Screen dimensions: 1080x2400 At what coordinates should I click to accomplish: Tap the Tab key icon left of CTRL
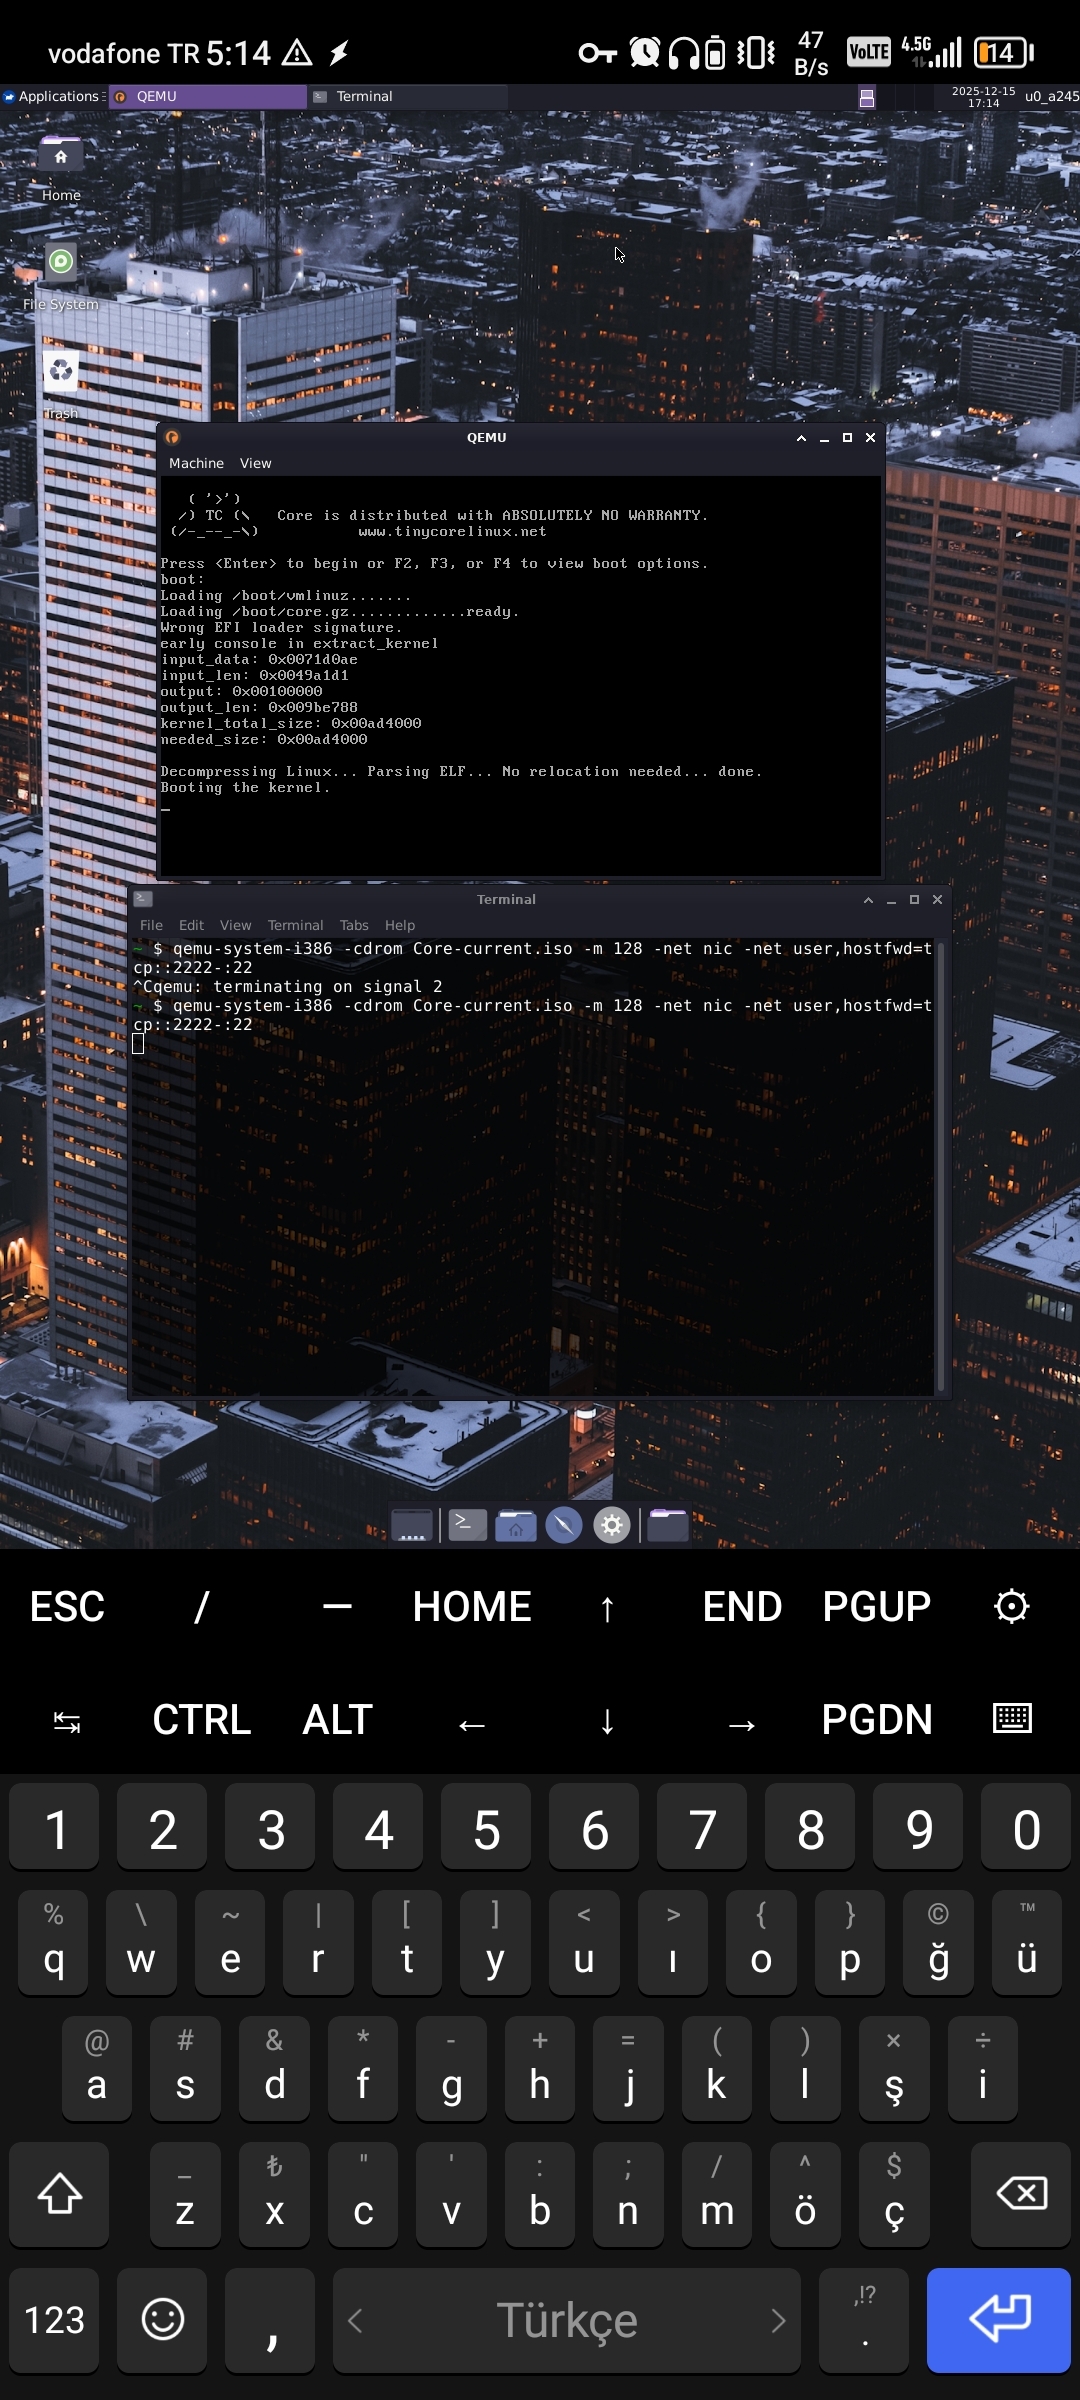pyautogui.click(x=67, y=1721)
